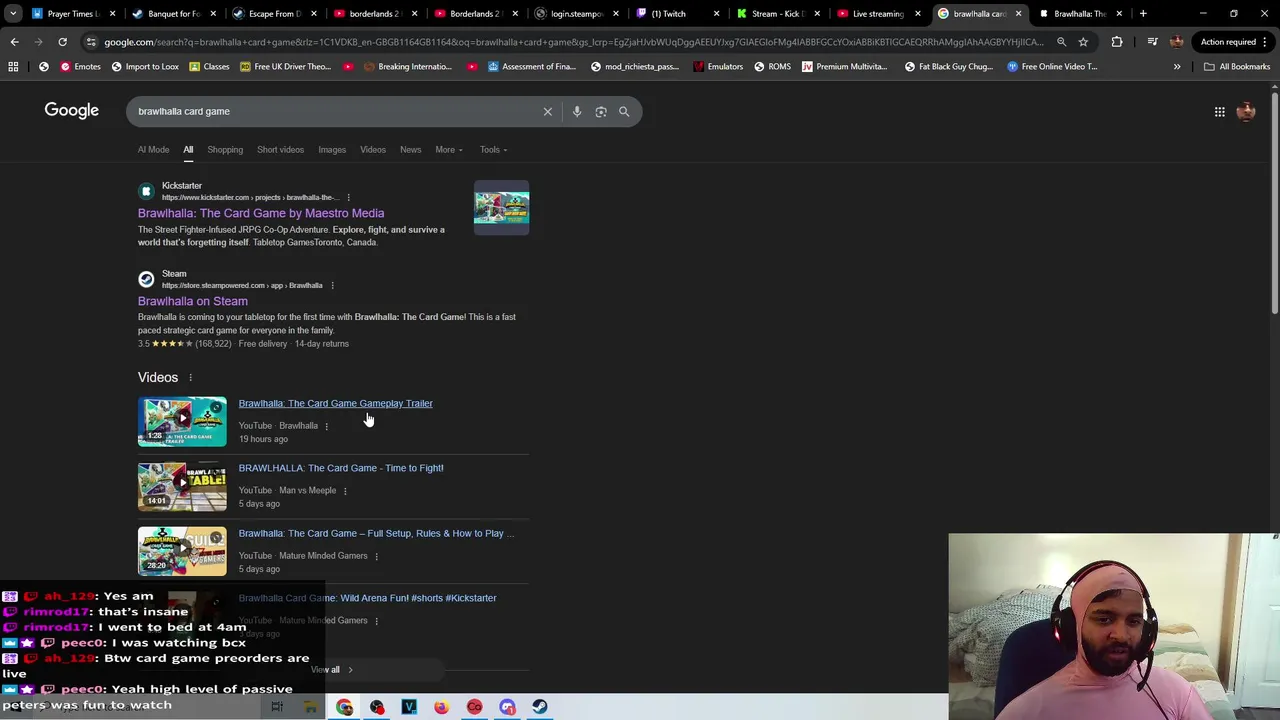Reload the current page

click(x=62, y=42)
